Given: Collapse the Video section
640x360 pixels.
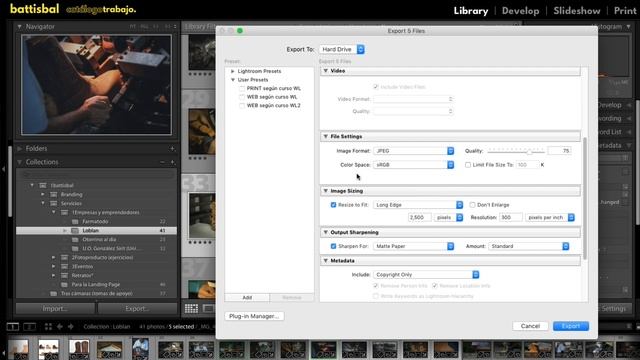Looking at the screenshot, I should point(326,71).
